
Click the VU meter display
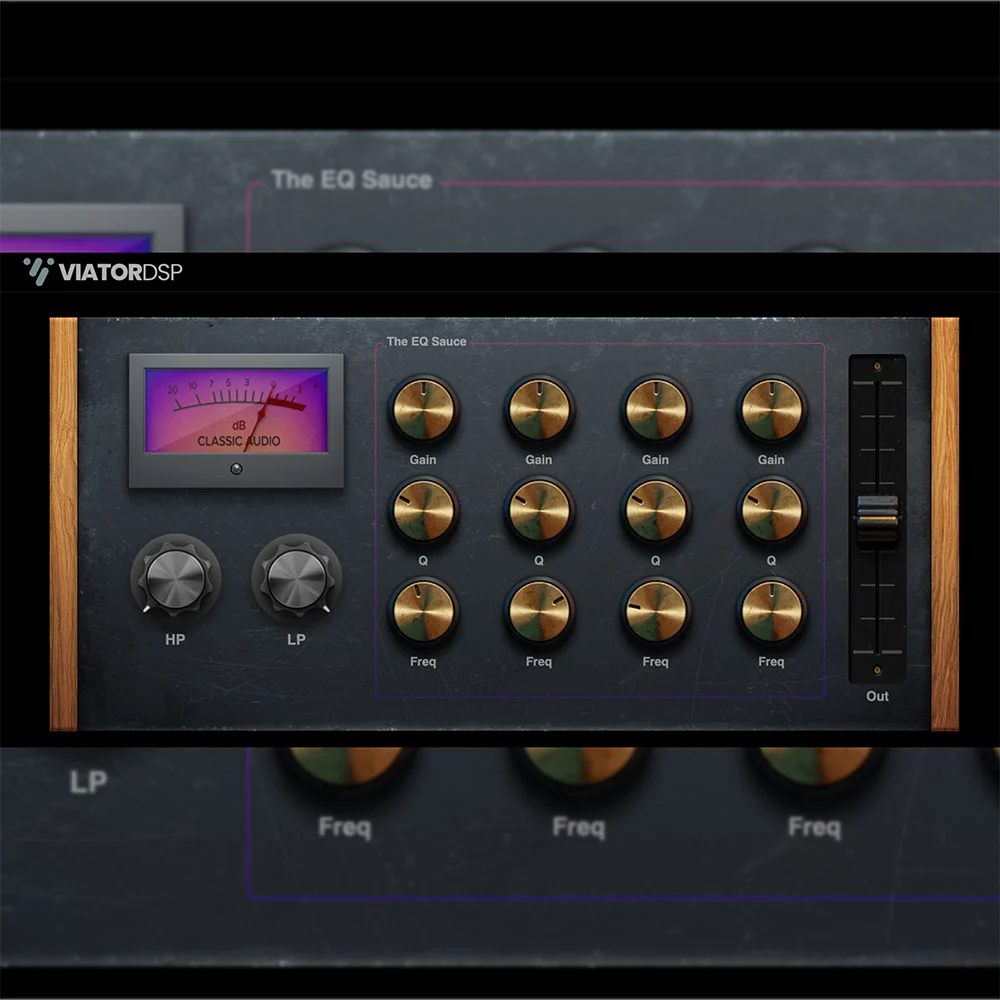tap(236, 410)
